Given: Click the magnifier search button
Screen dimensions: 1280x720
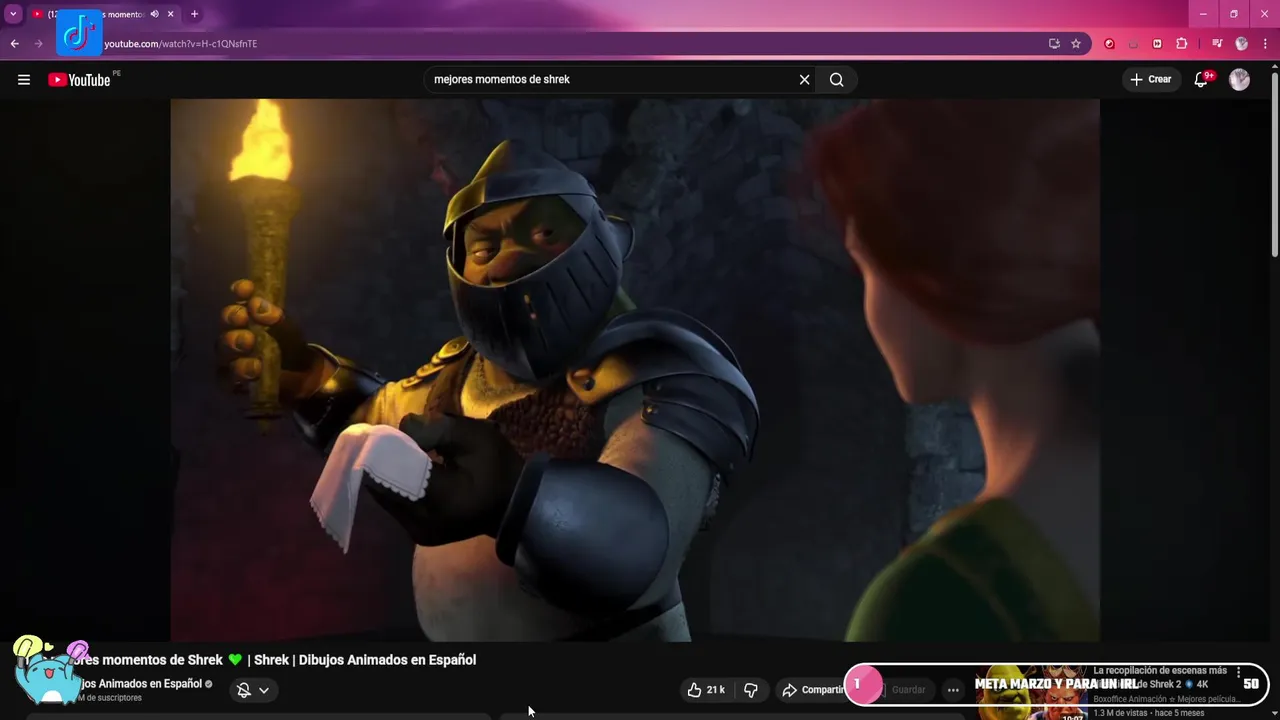Looking at the screenshot, I should point(837,80).
